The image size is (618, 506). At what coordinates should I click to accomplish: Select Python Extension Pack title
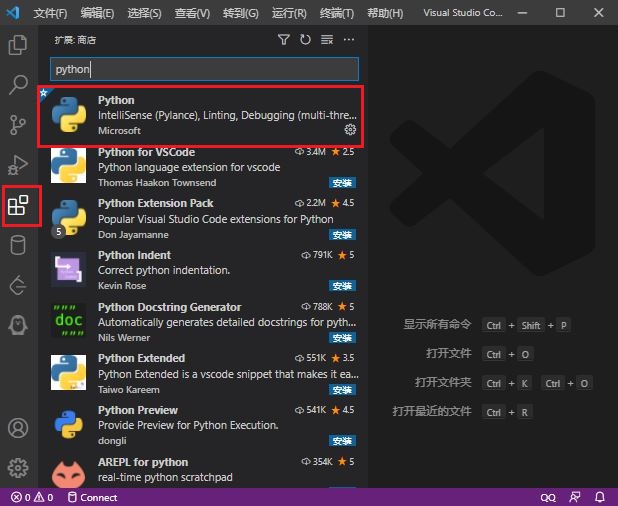[x=155, y=203]
